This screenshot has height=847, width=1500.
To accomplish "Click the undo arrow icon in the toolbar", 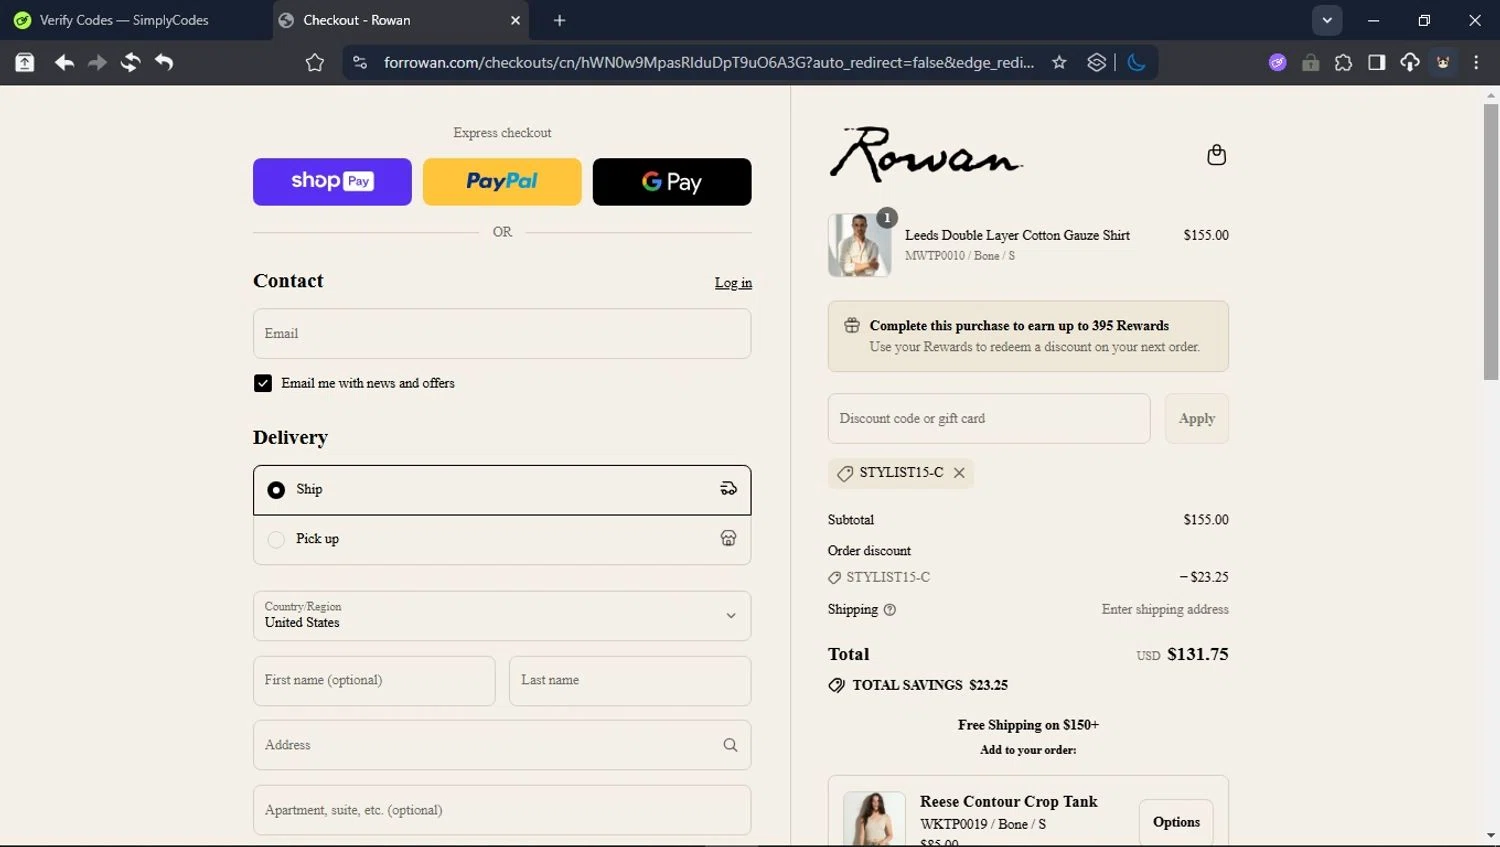I will 164,63.
